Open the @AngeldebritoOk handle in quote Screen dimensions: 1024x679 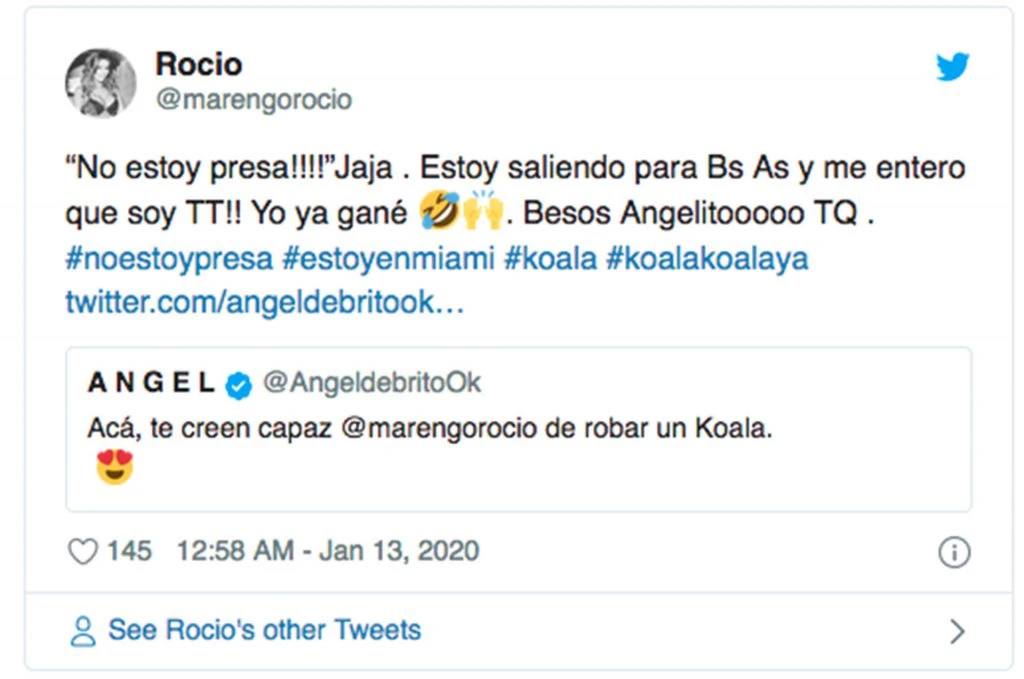point(371,383)
